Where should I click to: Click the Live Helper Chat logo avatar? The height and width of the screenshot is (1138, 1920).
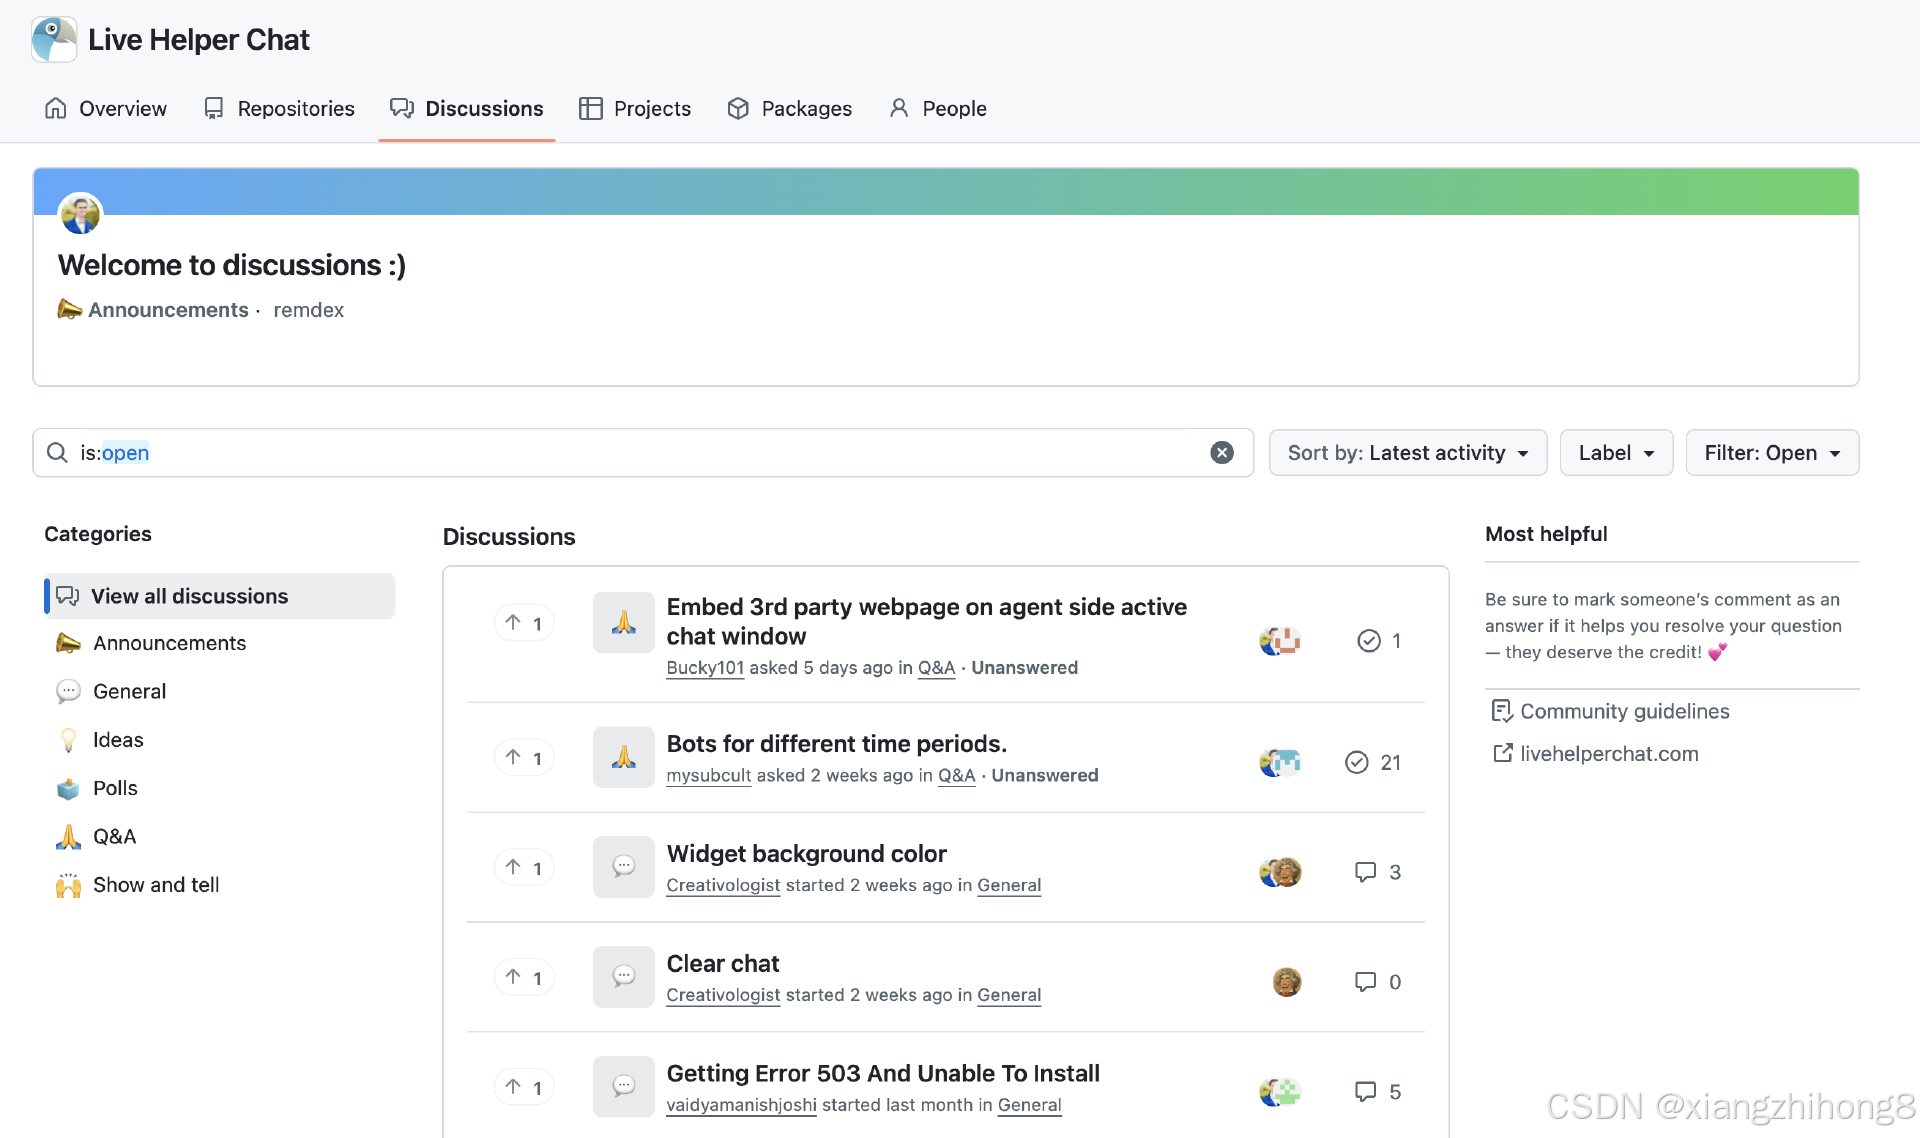click(x=54, y=40)
